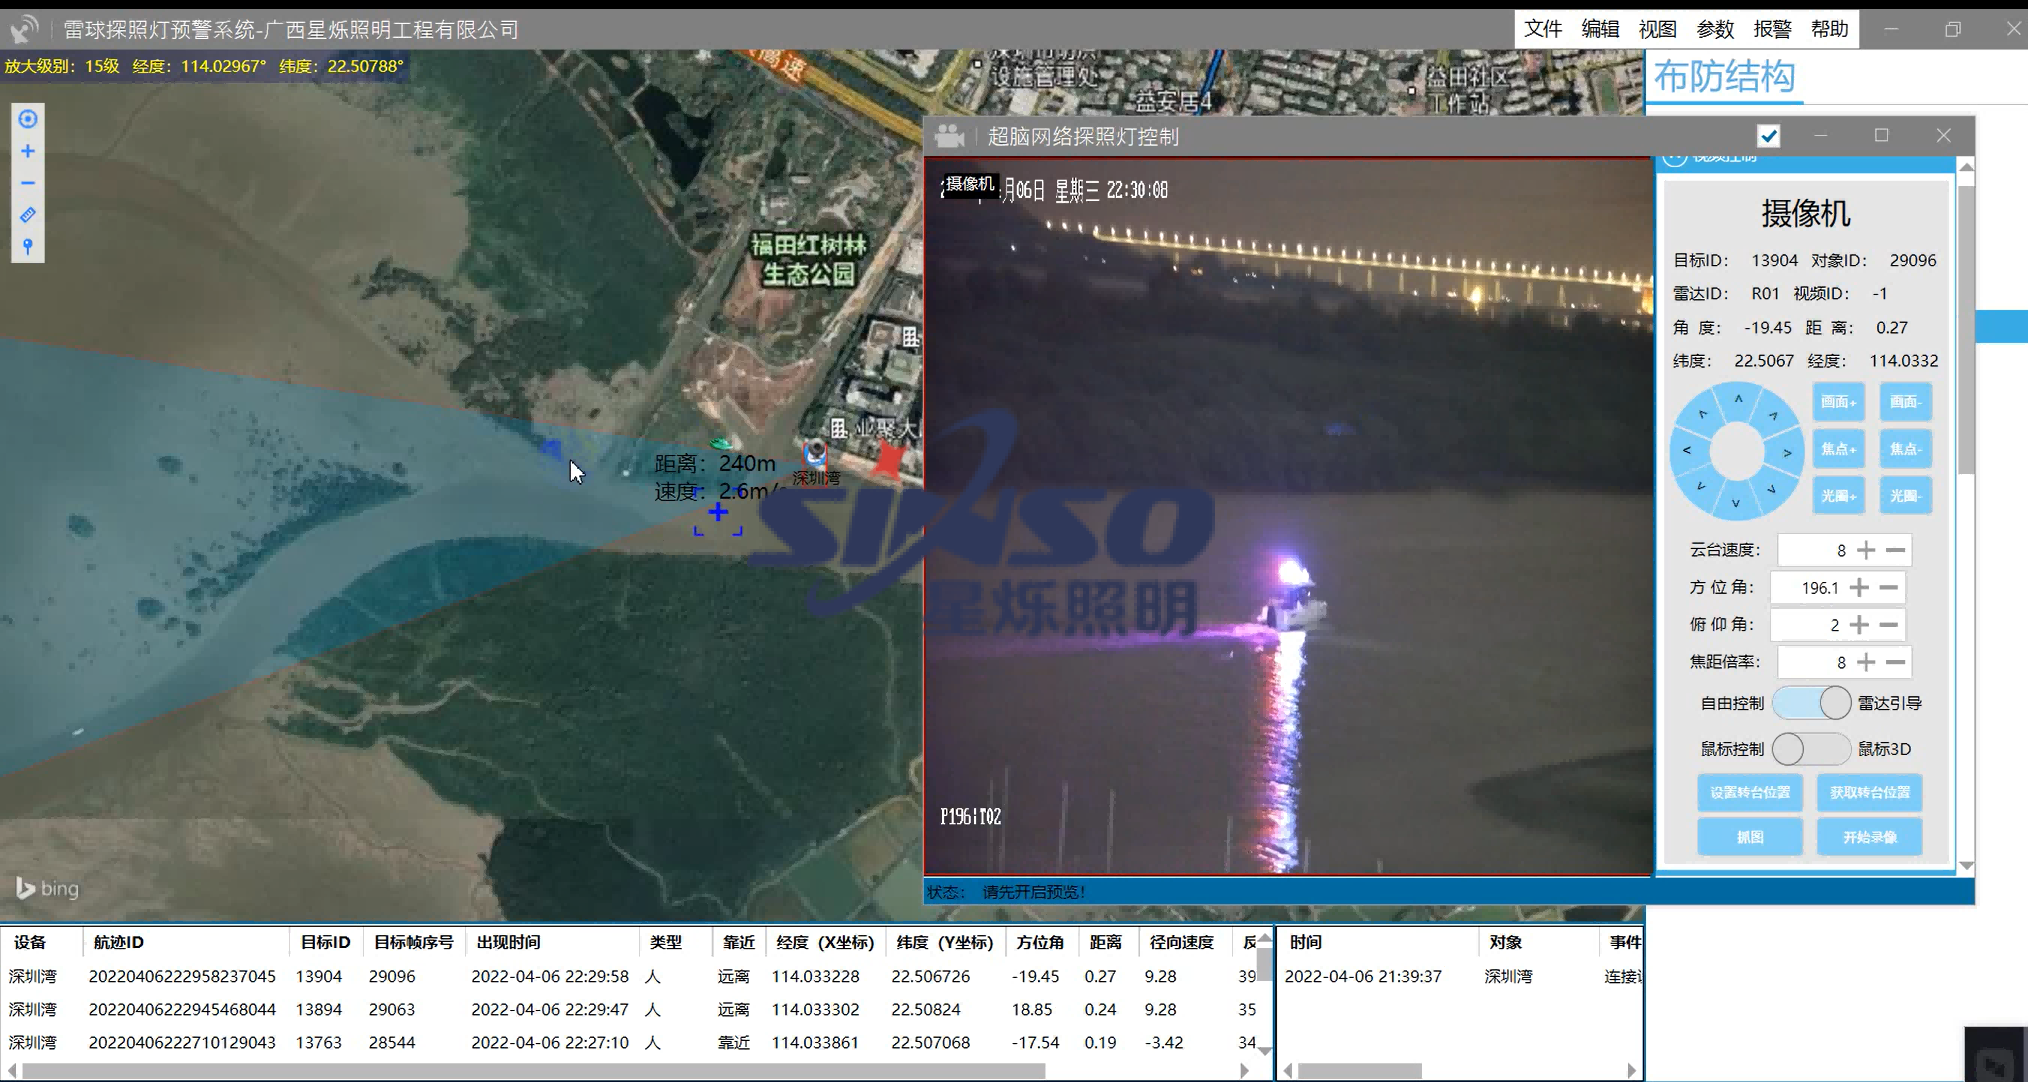The width and height of the screenshot is (2028, 1082).
Task: Toggle free control / radar guidance switch
Action: click(1811, 703)
